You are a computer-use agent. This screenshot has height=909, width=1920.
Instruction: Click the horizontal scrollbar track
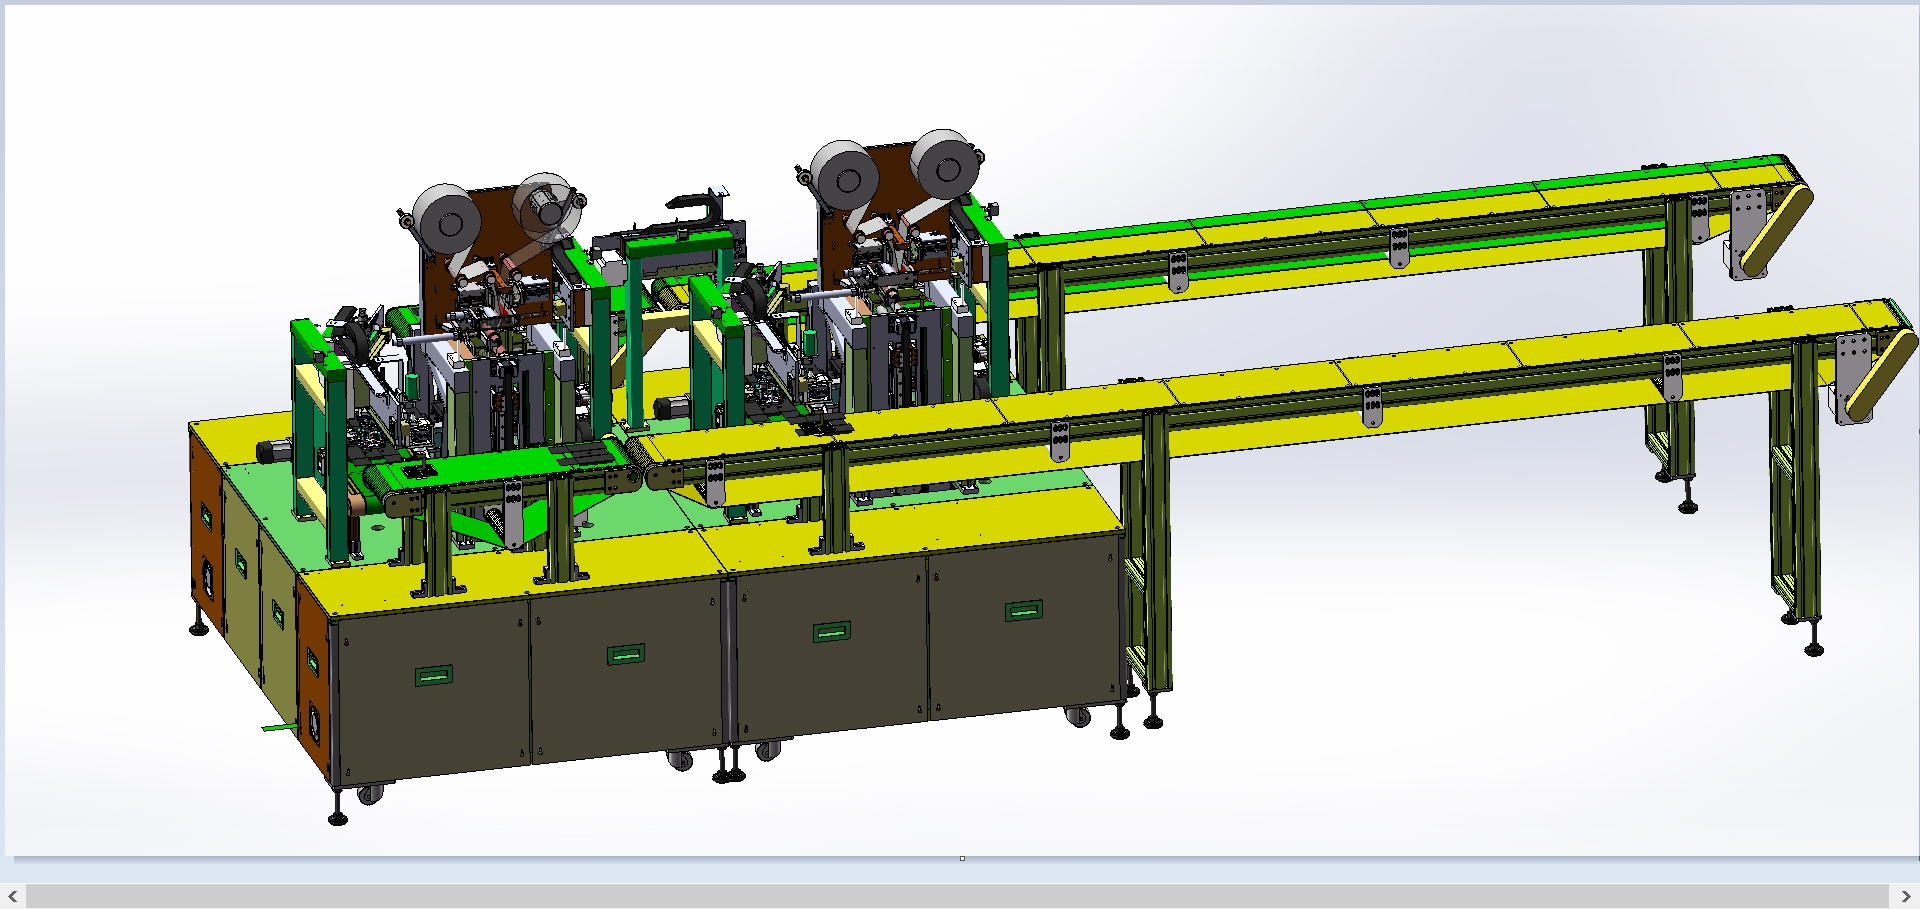[x=959, y=896]
